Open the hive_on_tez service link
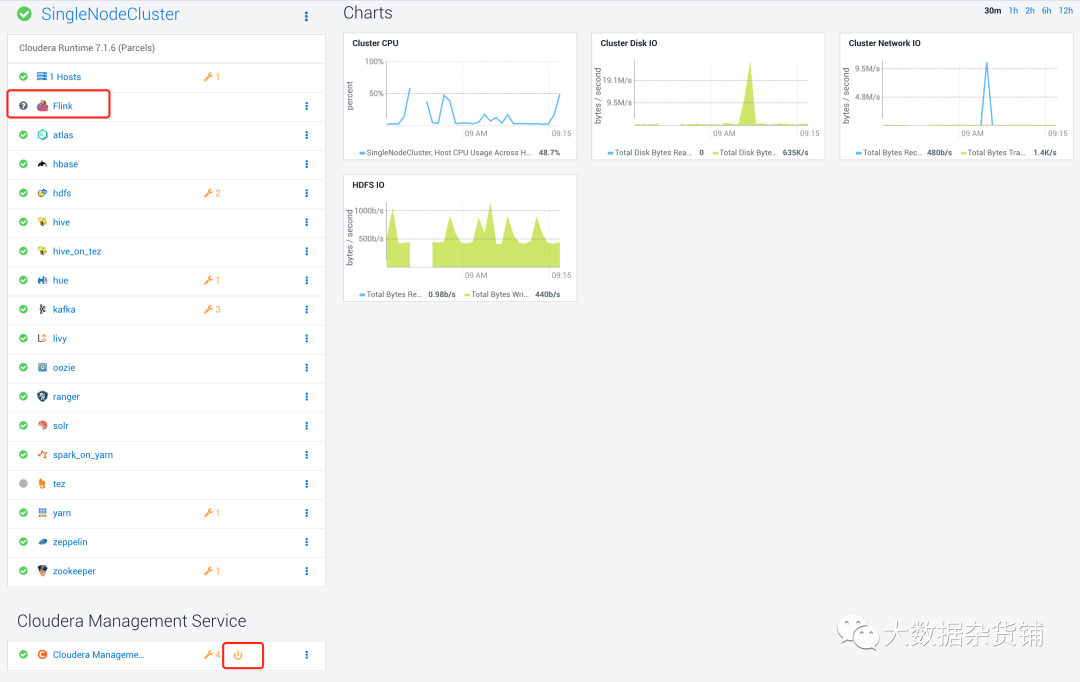The width and height of the screenshot is (1080, 682). tap(77, 251)
